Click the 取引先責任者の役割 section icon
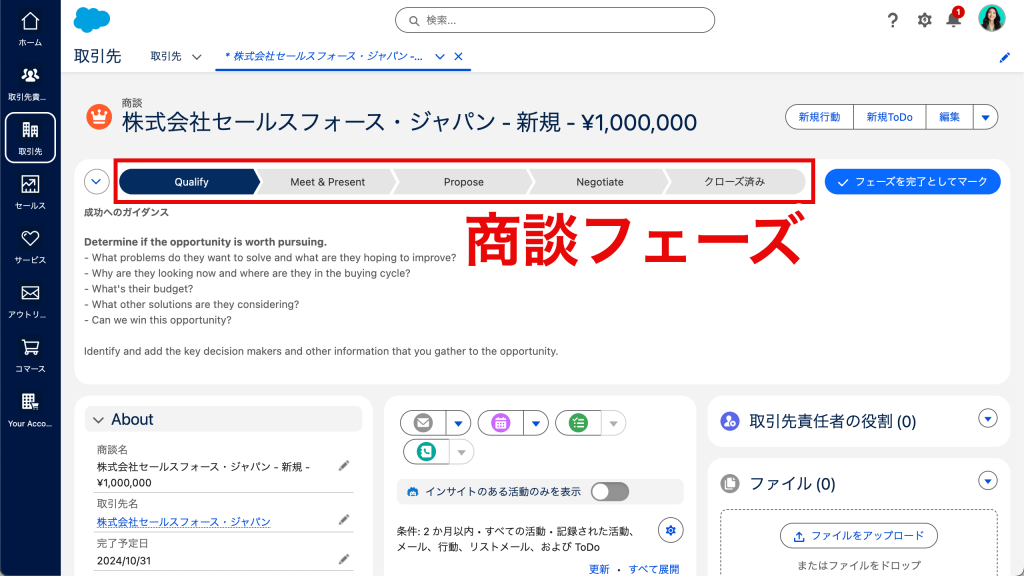Image resolution: width=1024 pixels, height=576 pixels. pos(729,421)
